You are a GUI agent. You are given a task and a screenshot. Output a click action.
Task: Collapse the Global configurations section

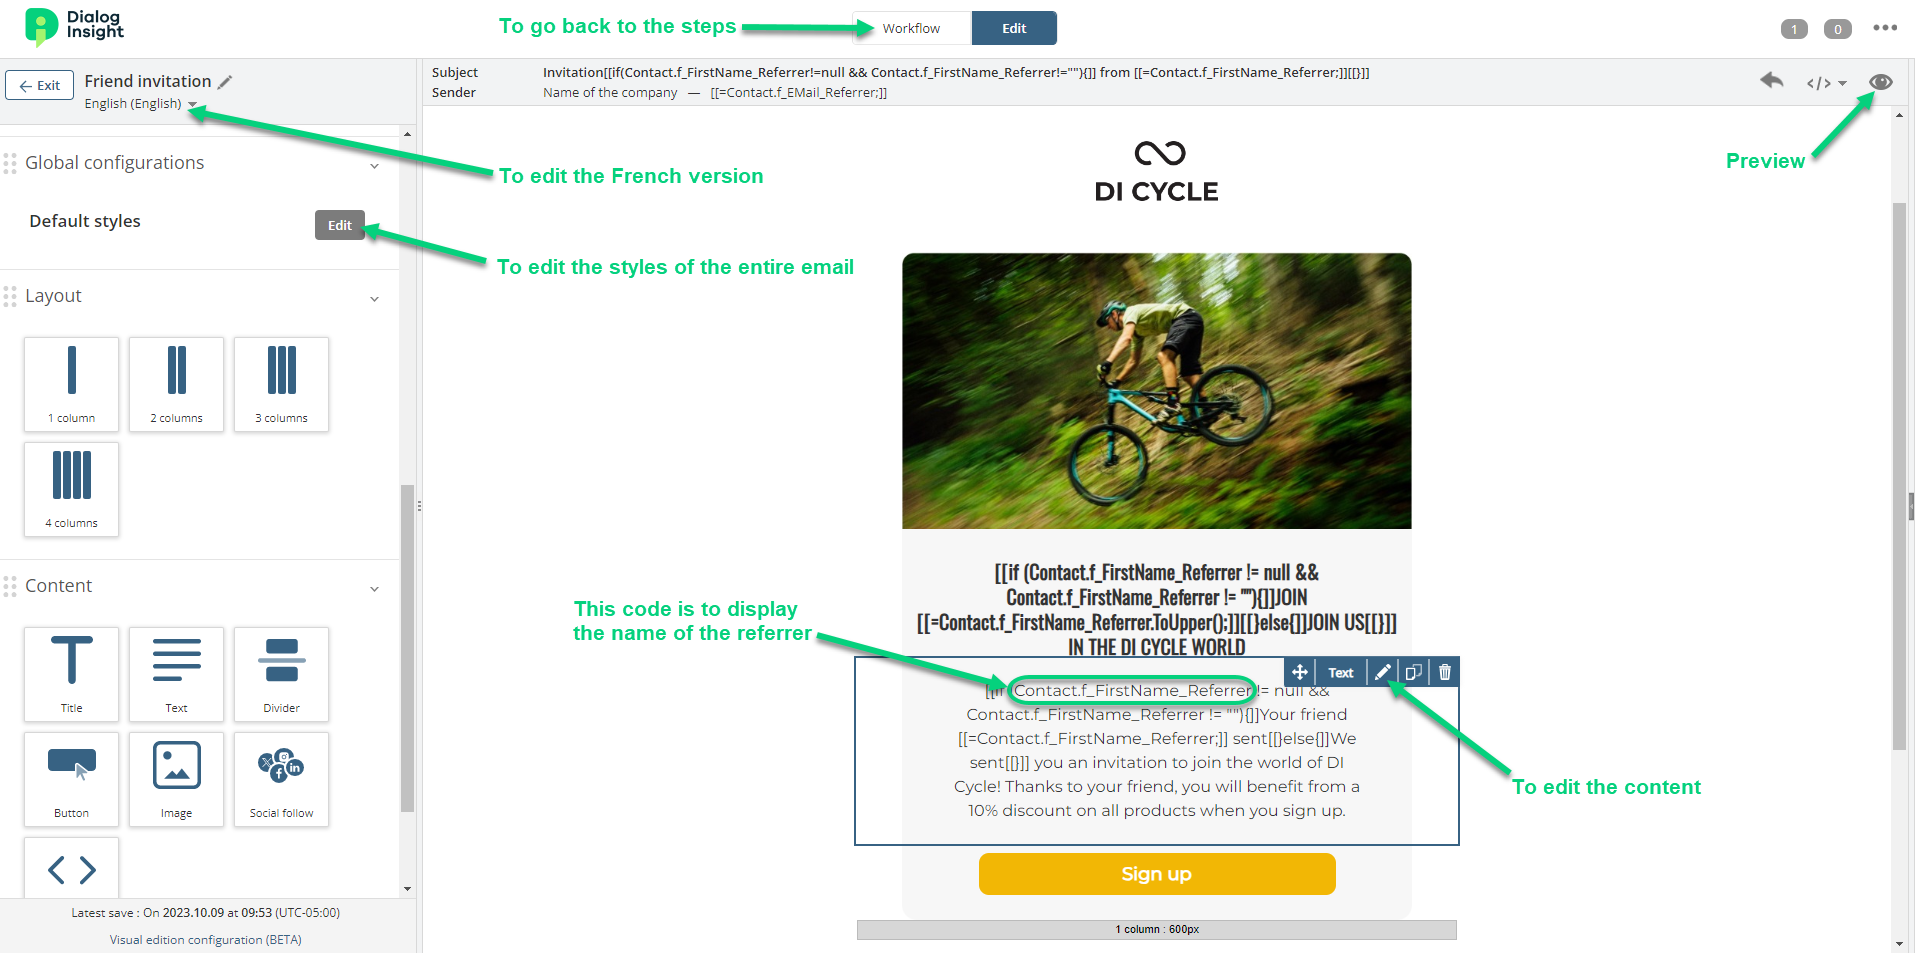click(374, 166)
